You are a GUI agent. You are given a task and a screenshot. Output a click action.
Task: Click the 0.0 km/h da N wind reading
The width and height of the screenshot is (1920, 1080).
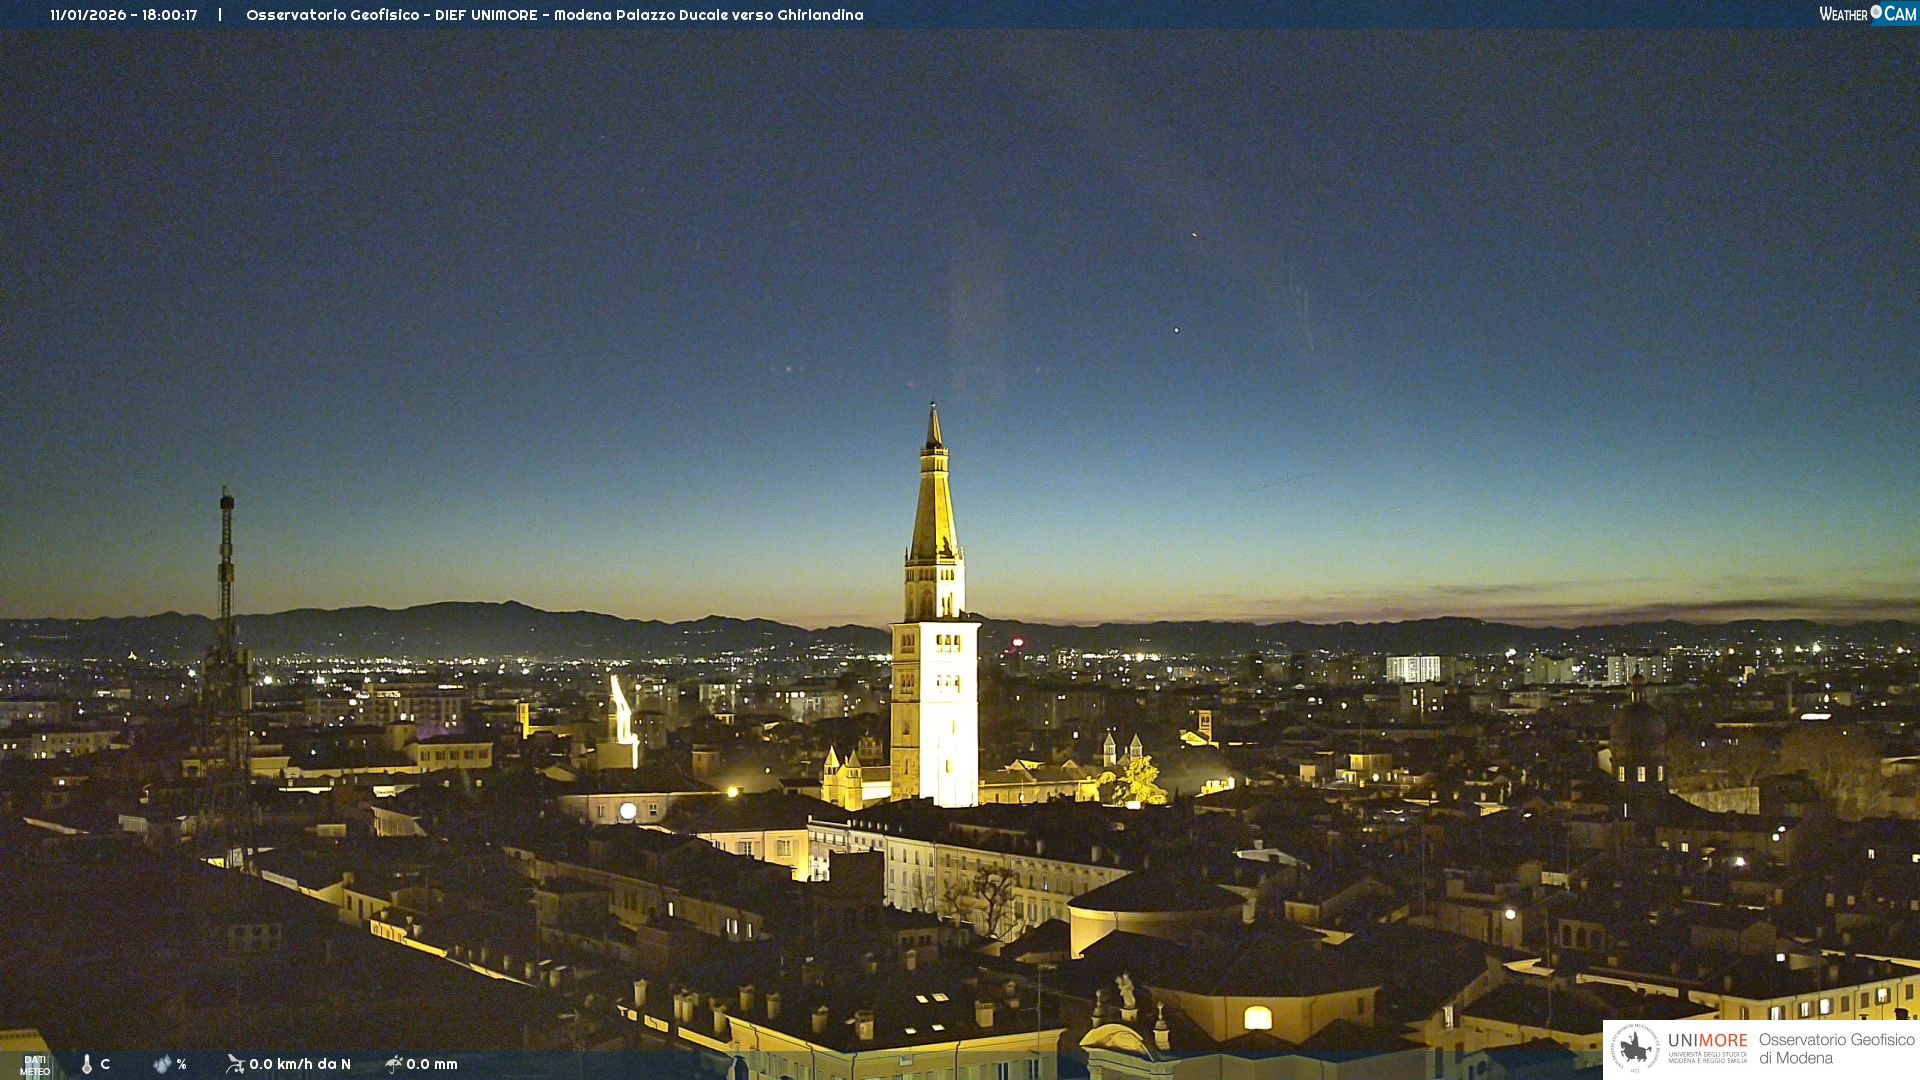click(300, 1064)
